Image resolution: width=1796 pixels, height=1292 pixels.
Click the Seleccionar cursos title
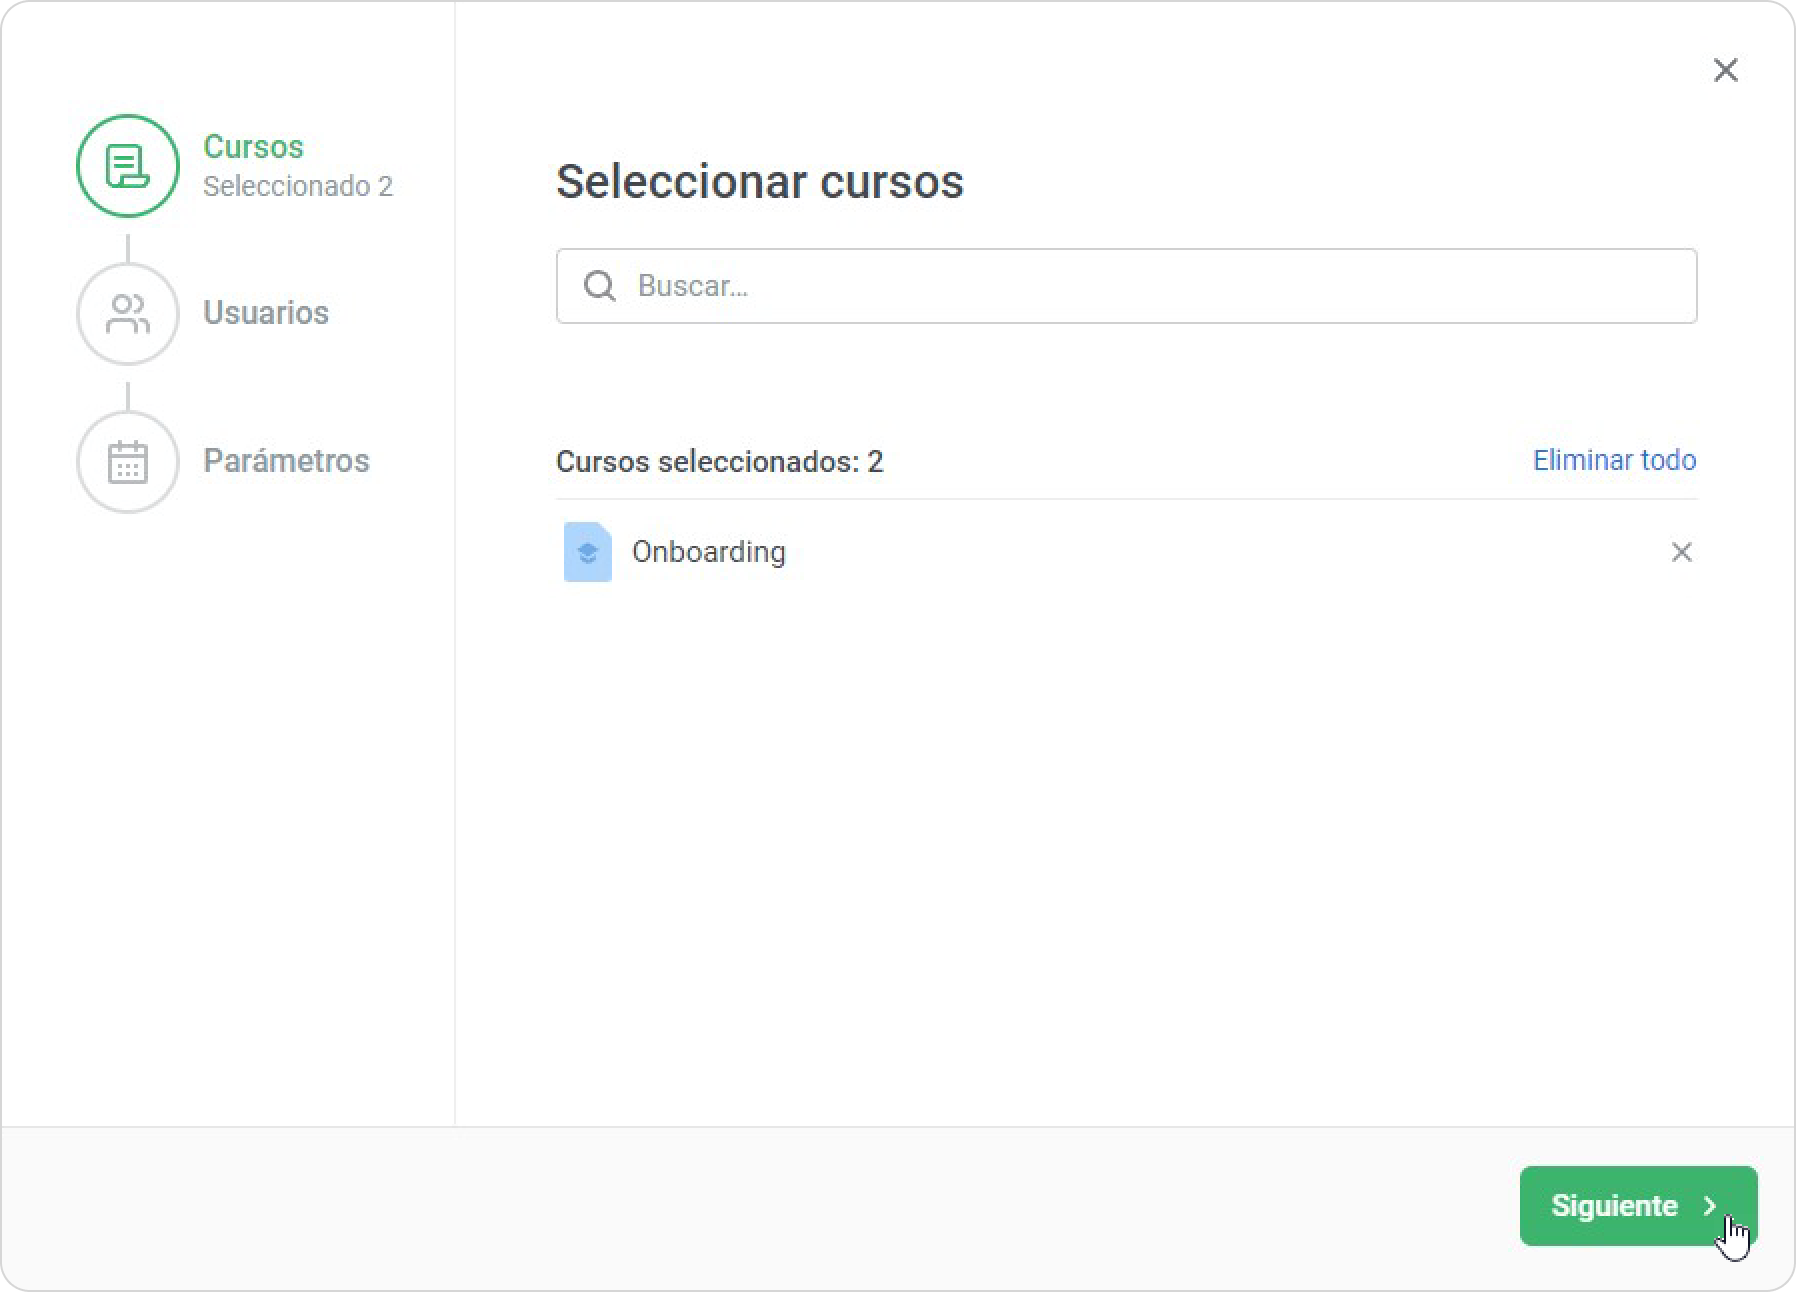tap(760, 182)
